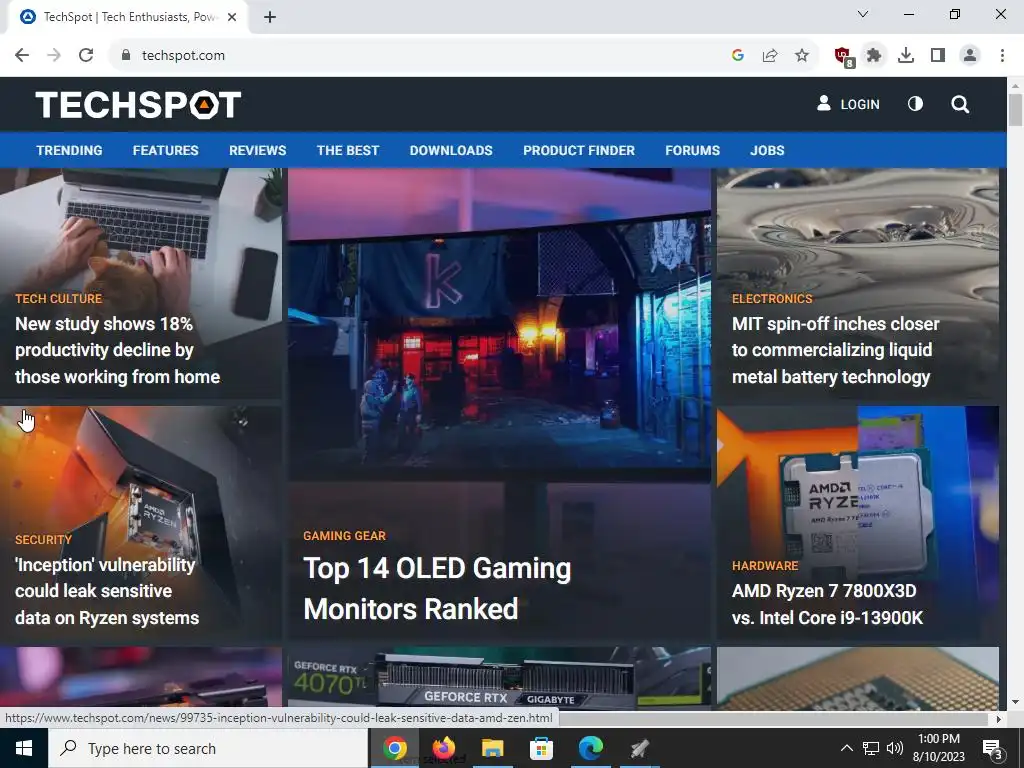The height and width of the screenshot is (768, 1024).
Task: Open the uBlock Origin extension icon
Action: 844,57
